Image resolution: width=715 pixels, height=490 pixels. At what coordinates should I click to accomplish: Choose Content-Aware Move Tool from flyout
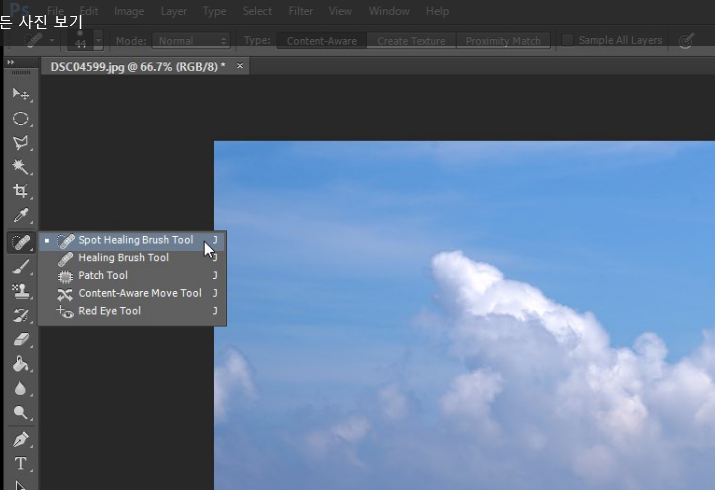pyautogui.click(x=132, y=294)
